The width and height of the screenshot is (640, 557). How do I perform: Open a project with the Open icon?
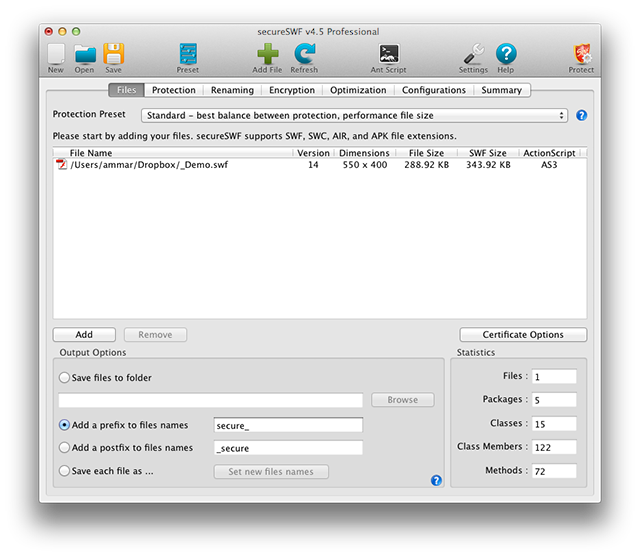[x=85, y=55]
